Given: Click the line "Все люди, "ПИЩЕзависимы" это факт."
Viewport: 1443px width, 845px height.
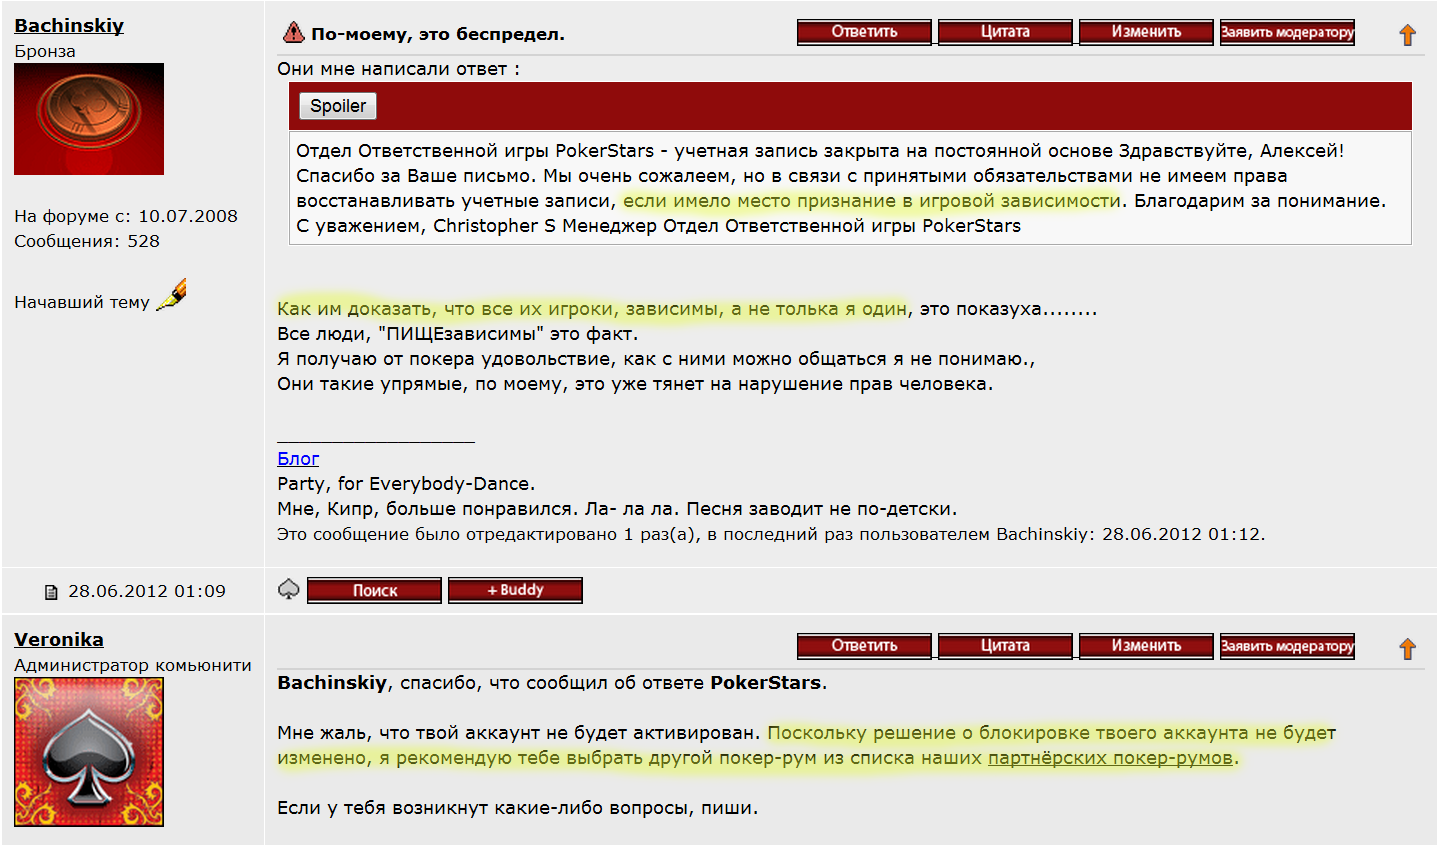Looking at the screenshot, I should 457,334.
